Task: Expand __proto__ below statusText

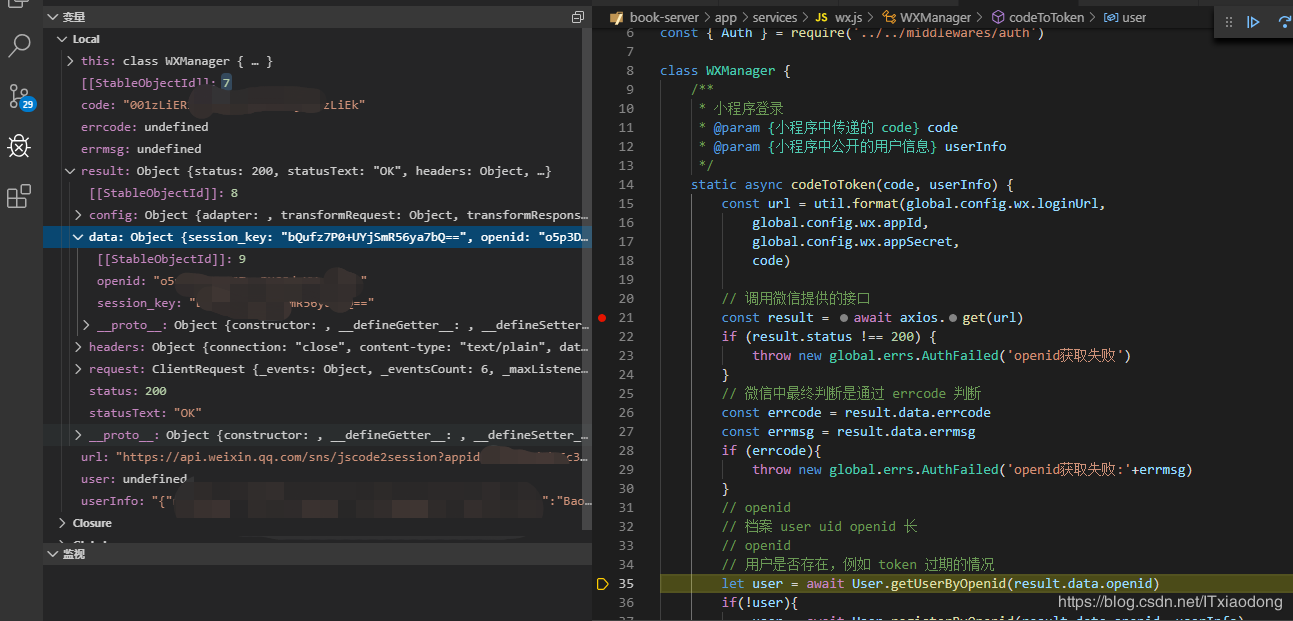Action: point(79,435)
